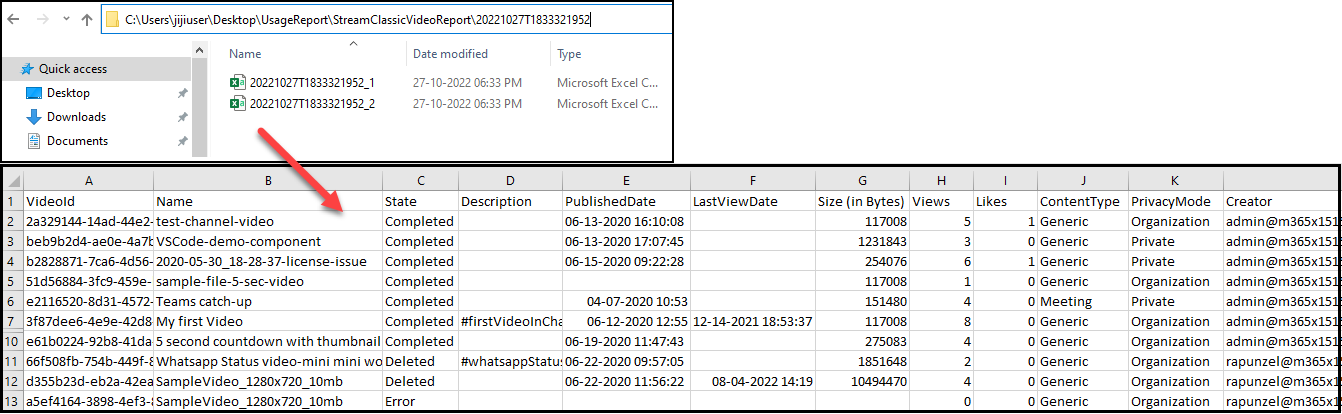The image size is (1342, 414).
Task: Unpin Desktop using its pin icon
Action: click(x=182, y=93)
